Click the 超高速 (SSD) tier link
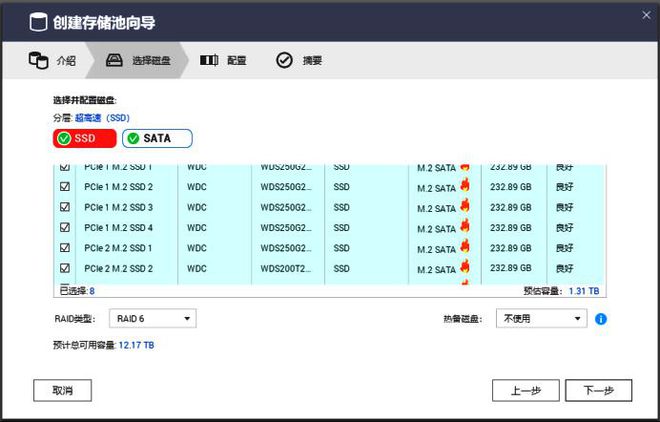 pos(102,118)
